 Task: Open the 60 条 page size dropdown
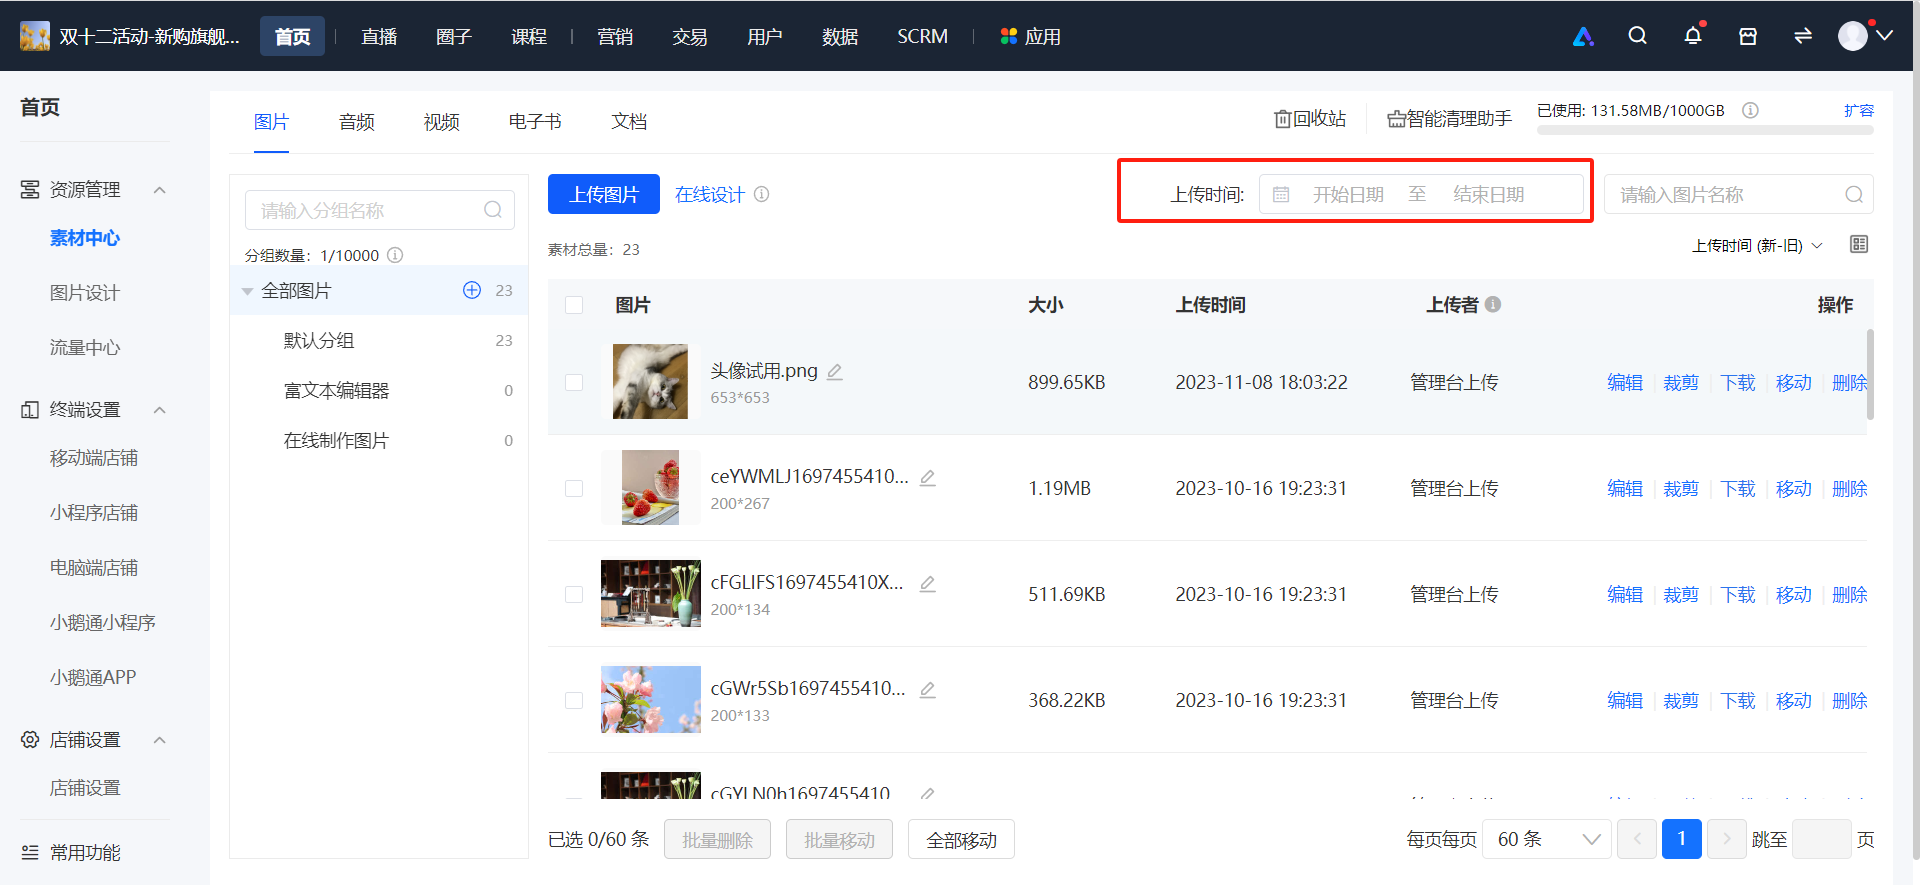1547,839
